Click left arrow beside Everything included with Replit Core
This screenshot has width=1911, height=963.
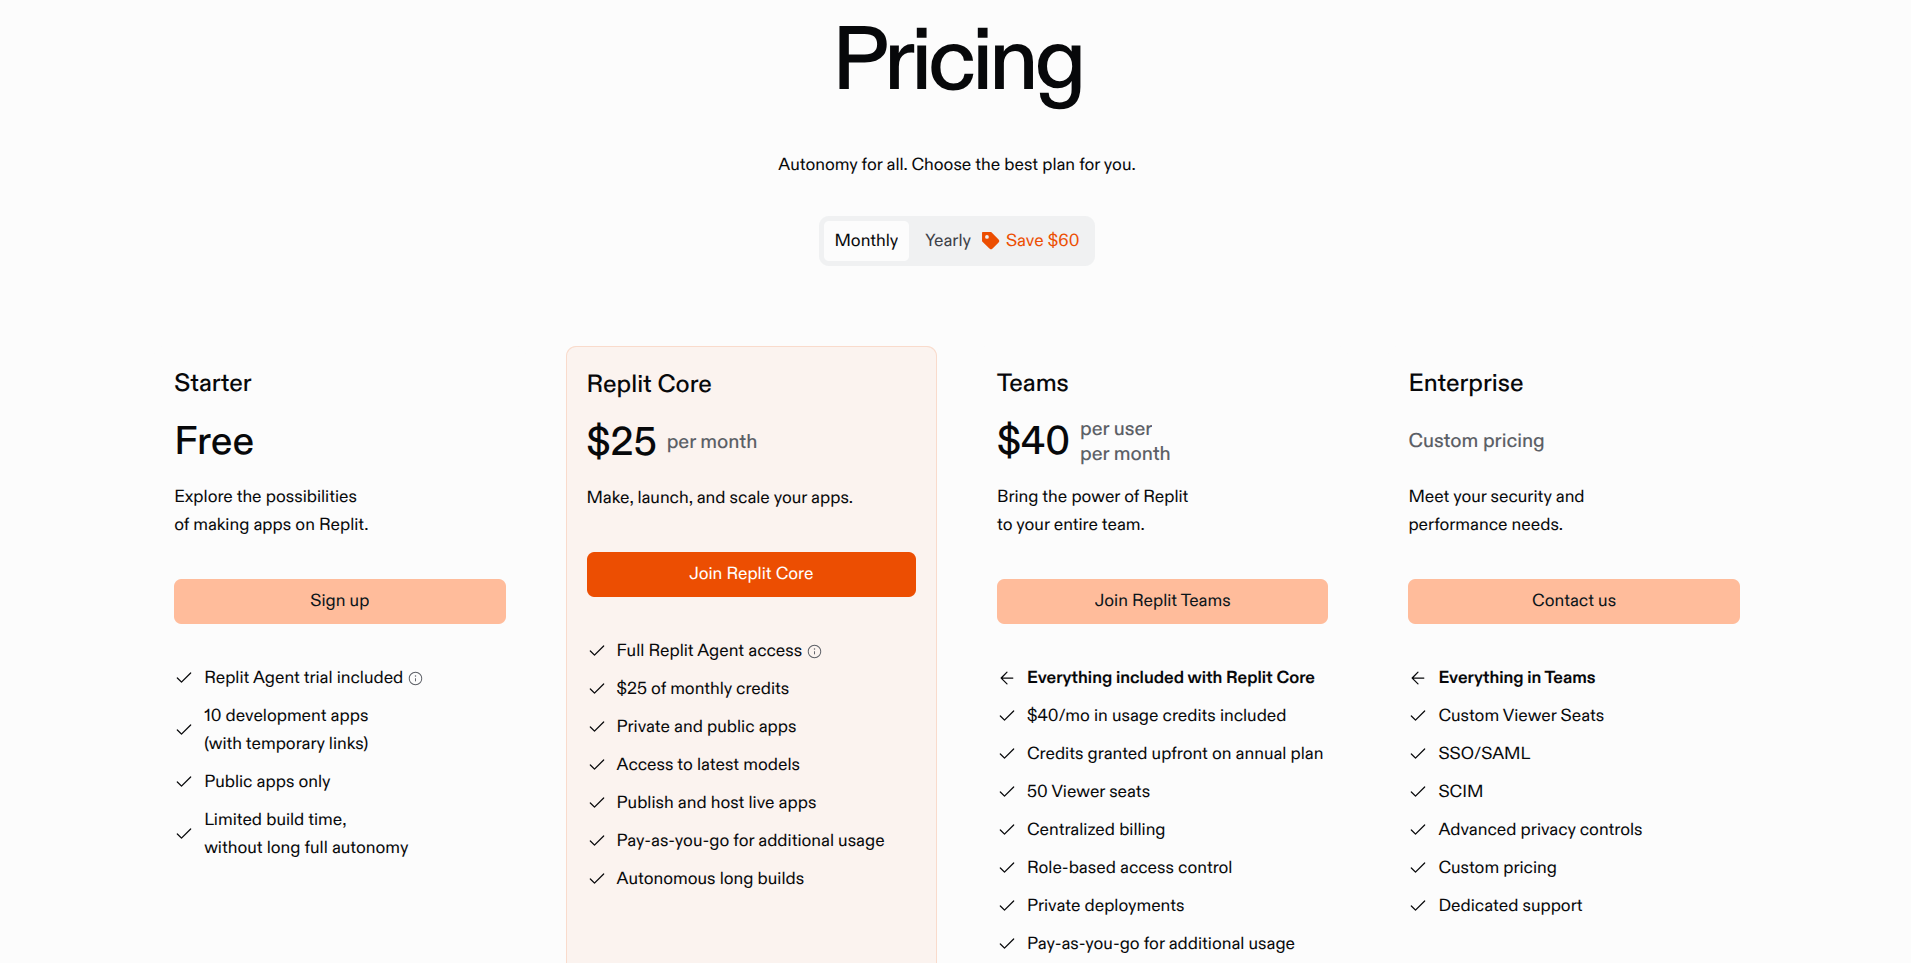pos(1007,678)
